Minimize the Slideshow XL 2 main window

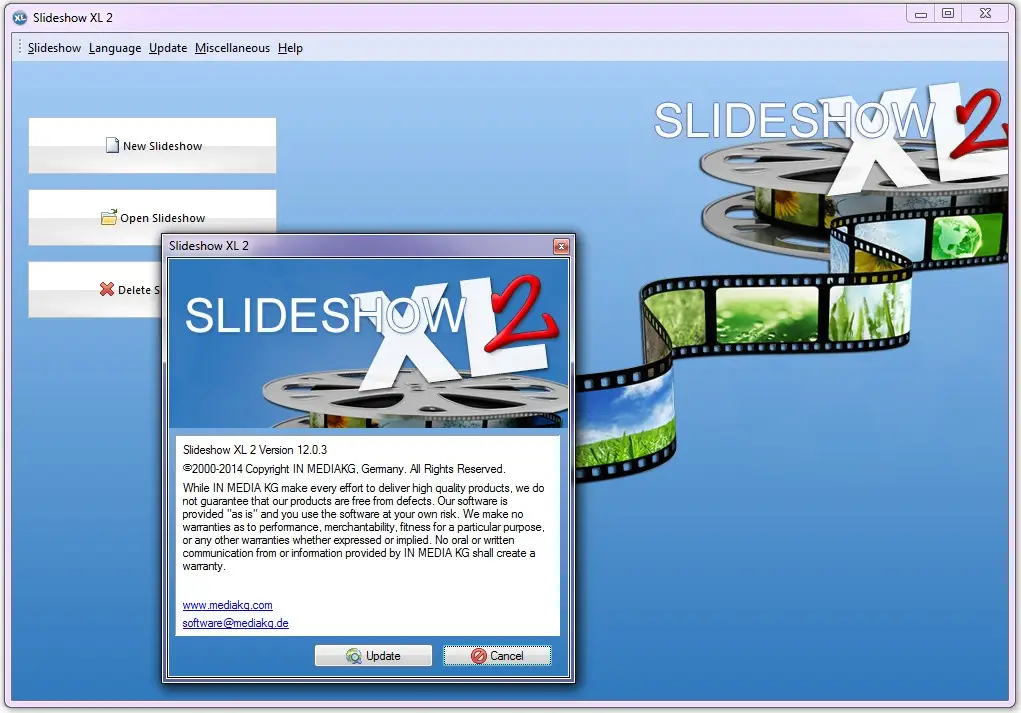921,14
